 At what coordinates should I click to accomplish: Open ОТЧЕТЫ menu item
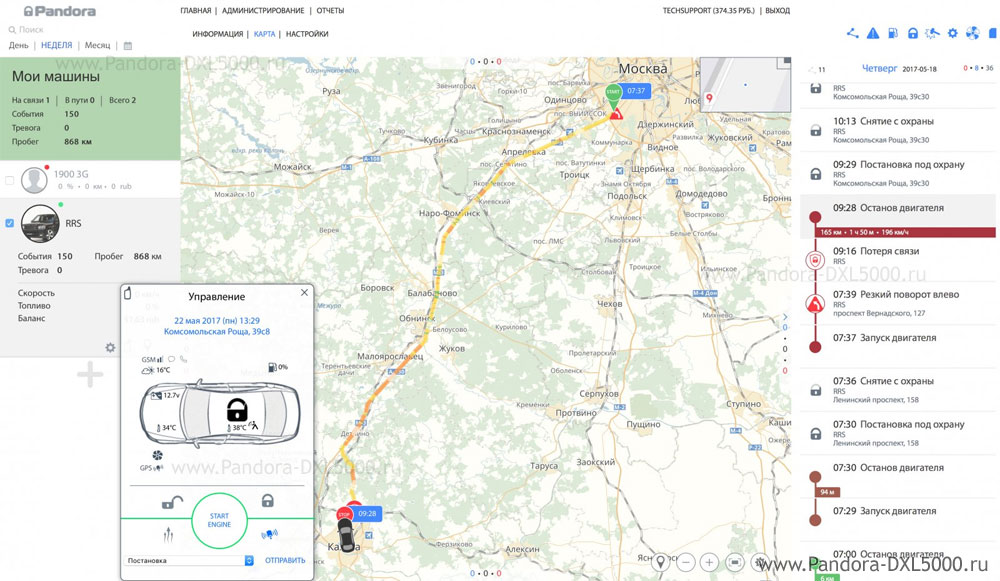tap(330, 11)
